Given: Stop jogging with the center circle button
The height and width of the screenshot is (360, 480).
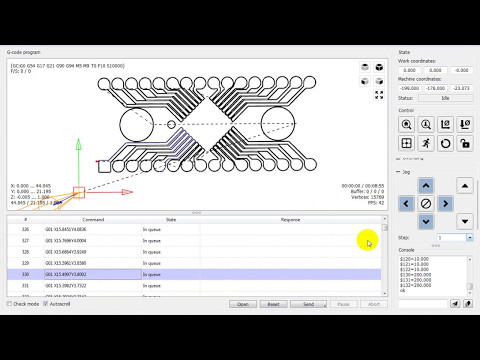Looking at the screenshot, I should 426,204.
